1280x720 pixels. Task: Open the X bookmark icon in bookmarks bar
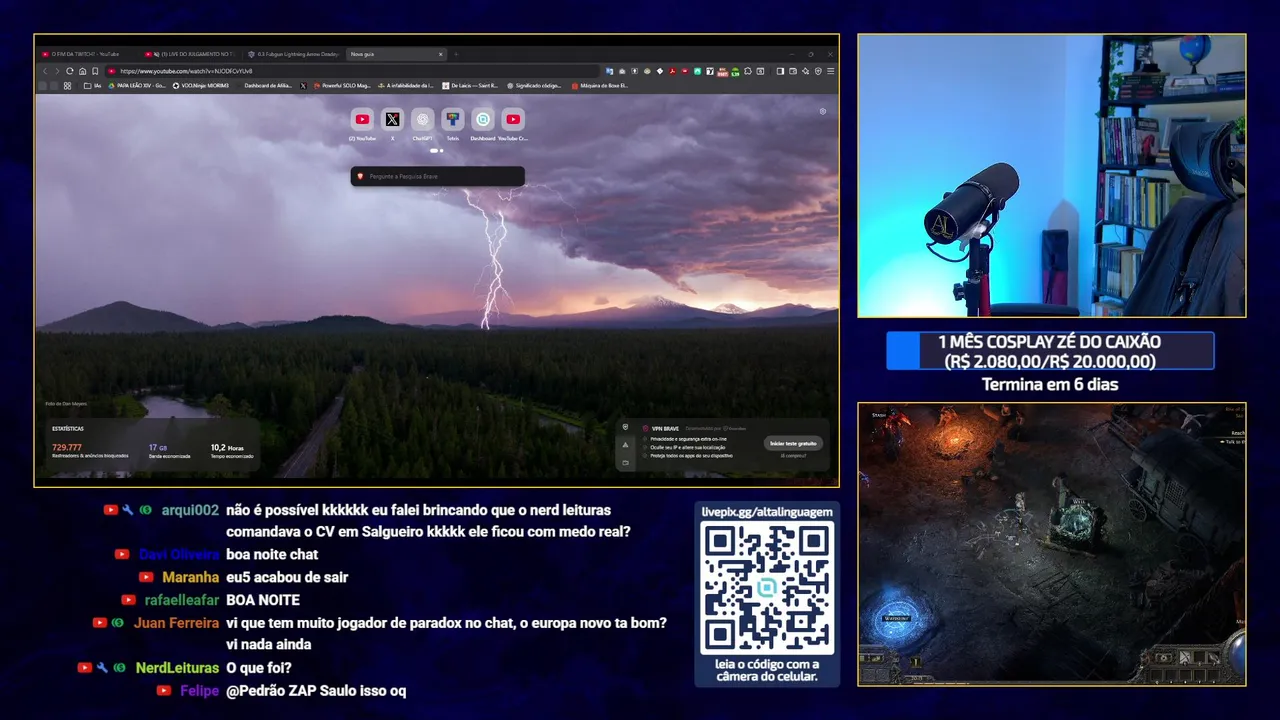point(303,86)
